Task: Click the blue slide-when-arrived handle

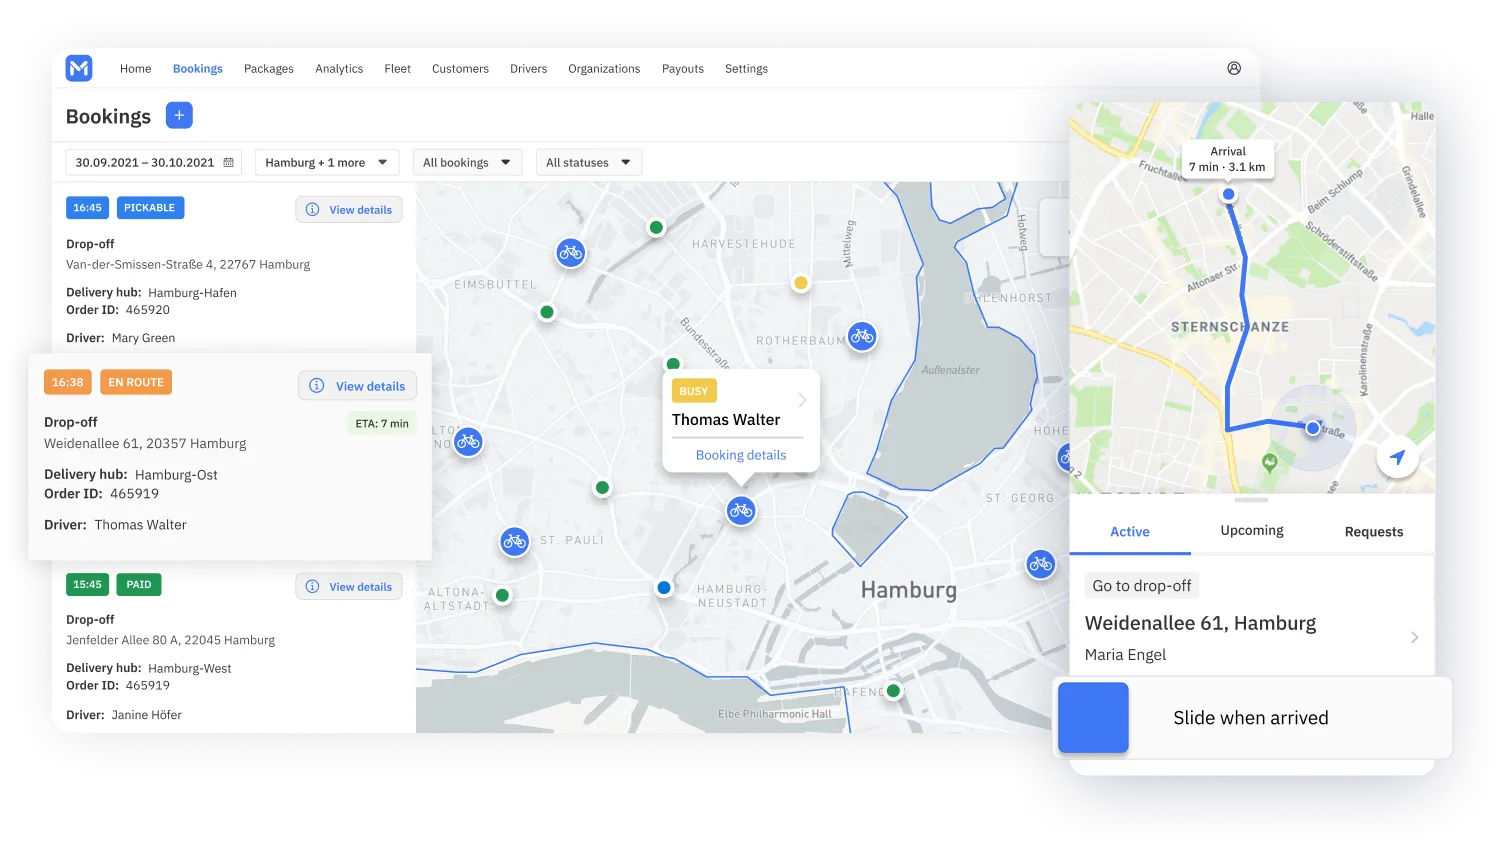Action: [x=1093, y=717]
